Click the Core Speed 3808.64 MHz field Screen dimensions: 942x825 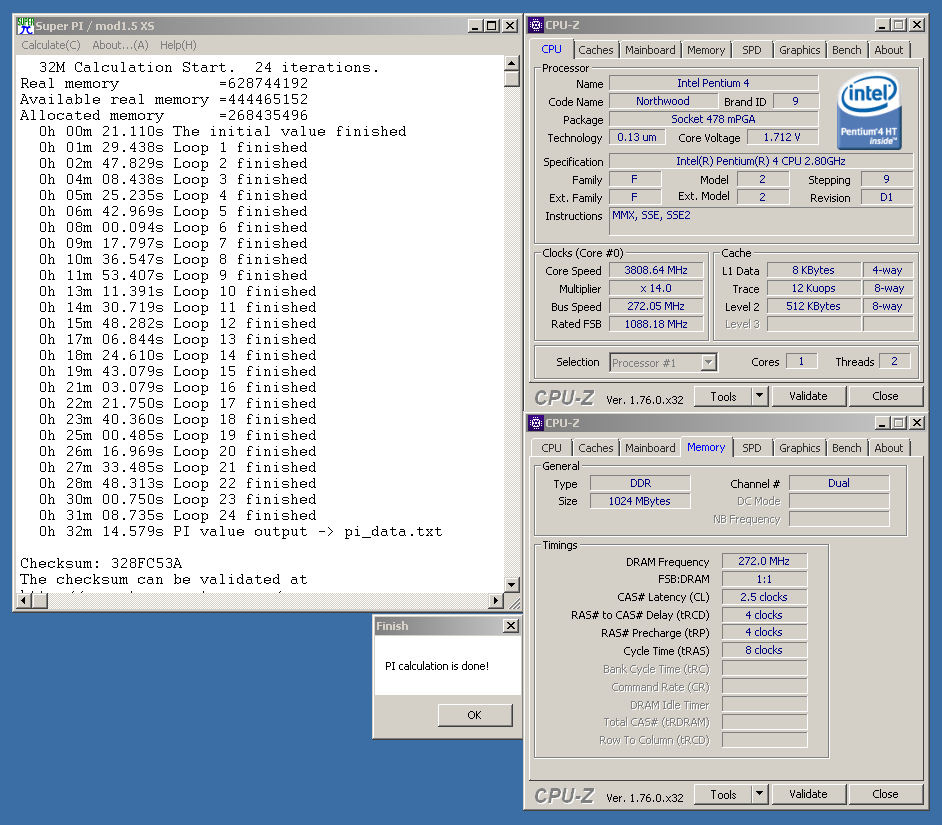coord(655,270)
